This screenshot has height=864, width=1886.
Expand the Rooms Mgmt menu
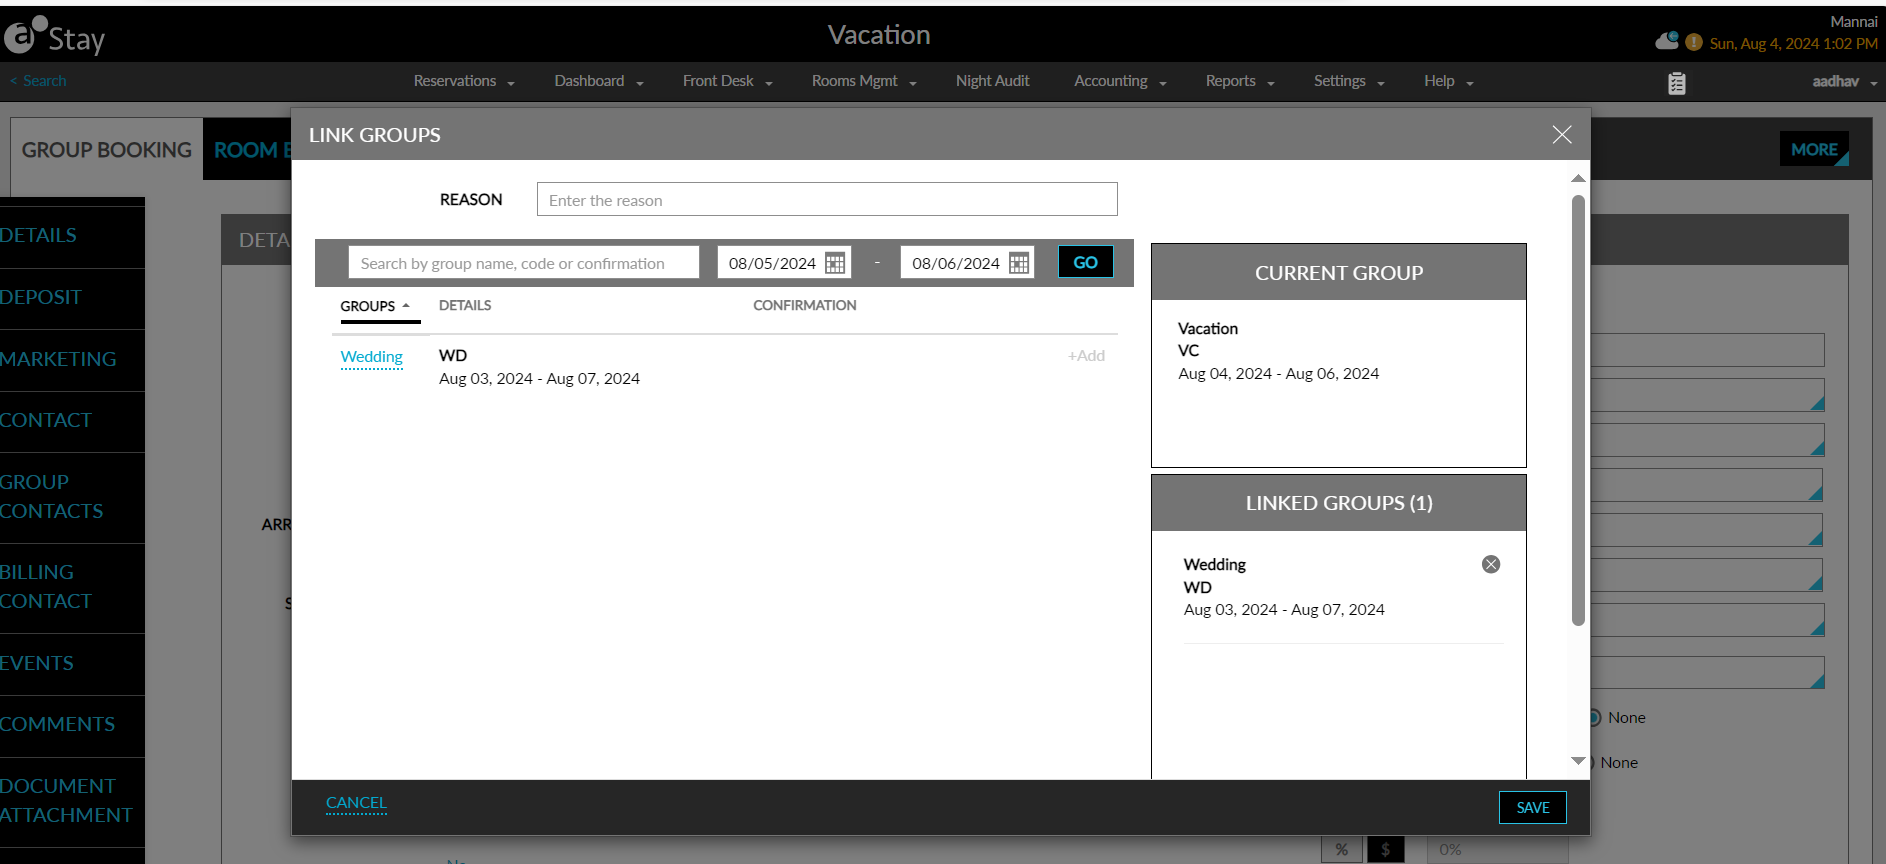[x=864, y=81]
